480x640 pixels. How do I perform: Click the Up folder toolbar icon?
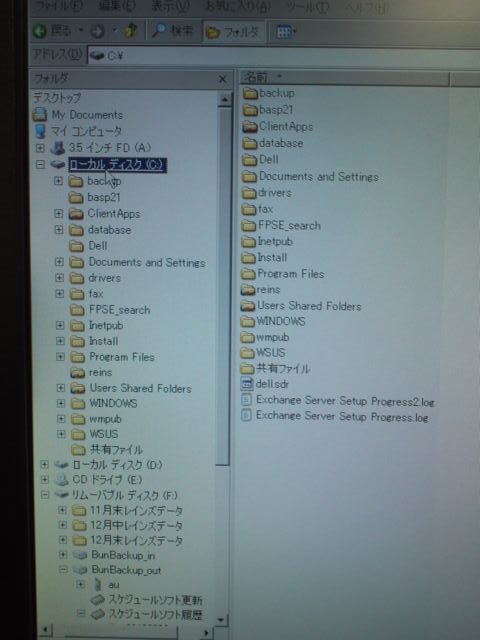(x=130, y=31)
